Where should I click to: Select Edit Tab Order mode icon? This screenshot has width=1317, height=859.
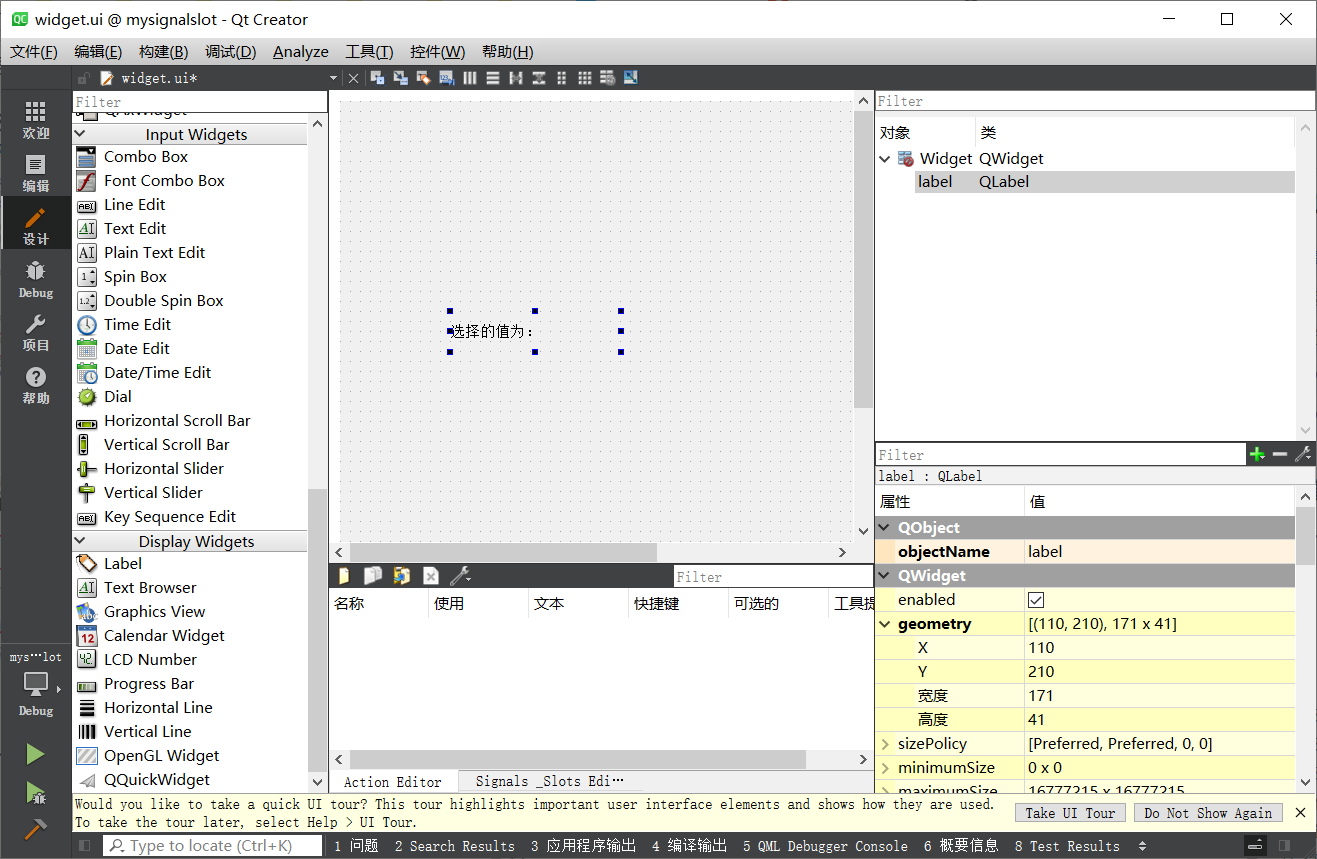(x=446, y=78)
